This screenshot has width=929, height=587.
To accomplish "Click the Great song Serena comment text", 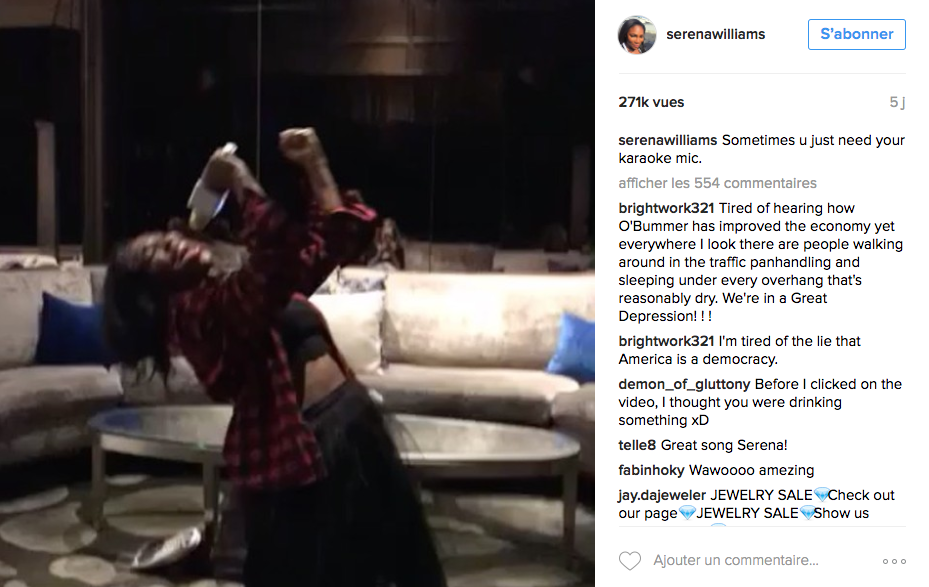I will tap(724, 445).
